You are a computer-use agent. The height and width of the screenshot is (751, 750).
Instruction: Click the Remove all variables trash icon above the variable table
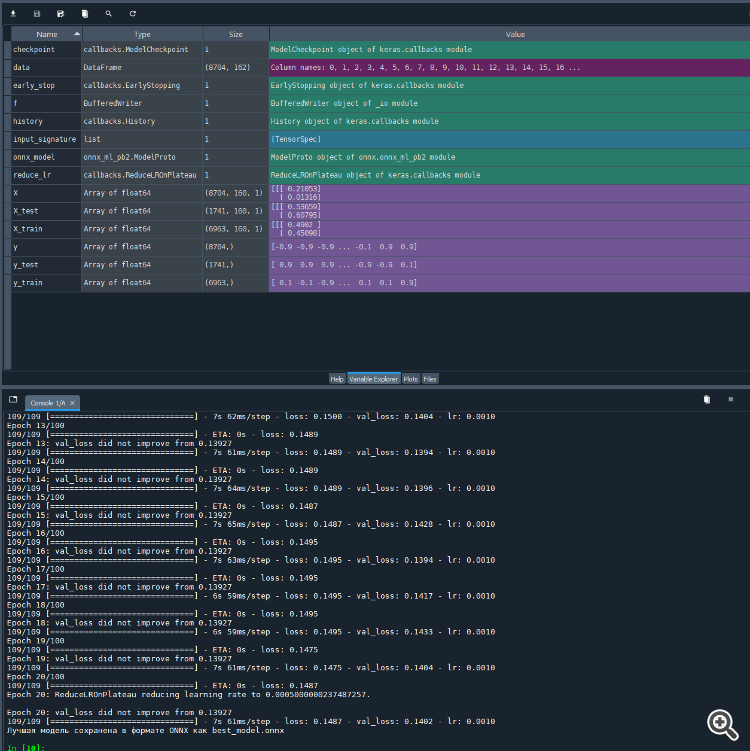coord(85,14)
